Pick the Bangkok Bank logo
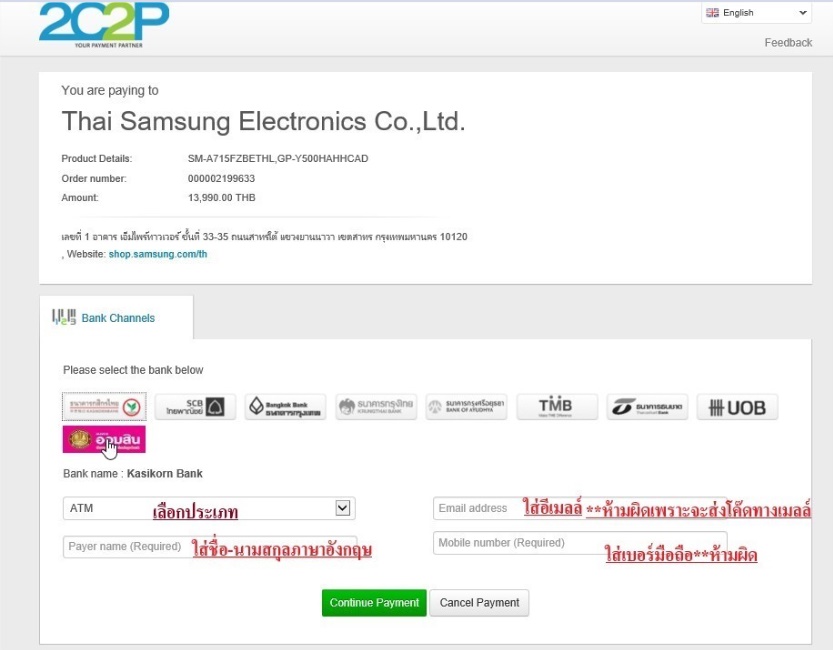The height and width of the screenshot is (650, 833). (285, 407)
